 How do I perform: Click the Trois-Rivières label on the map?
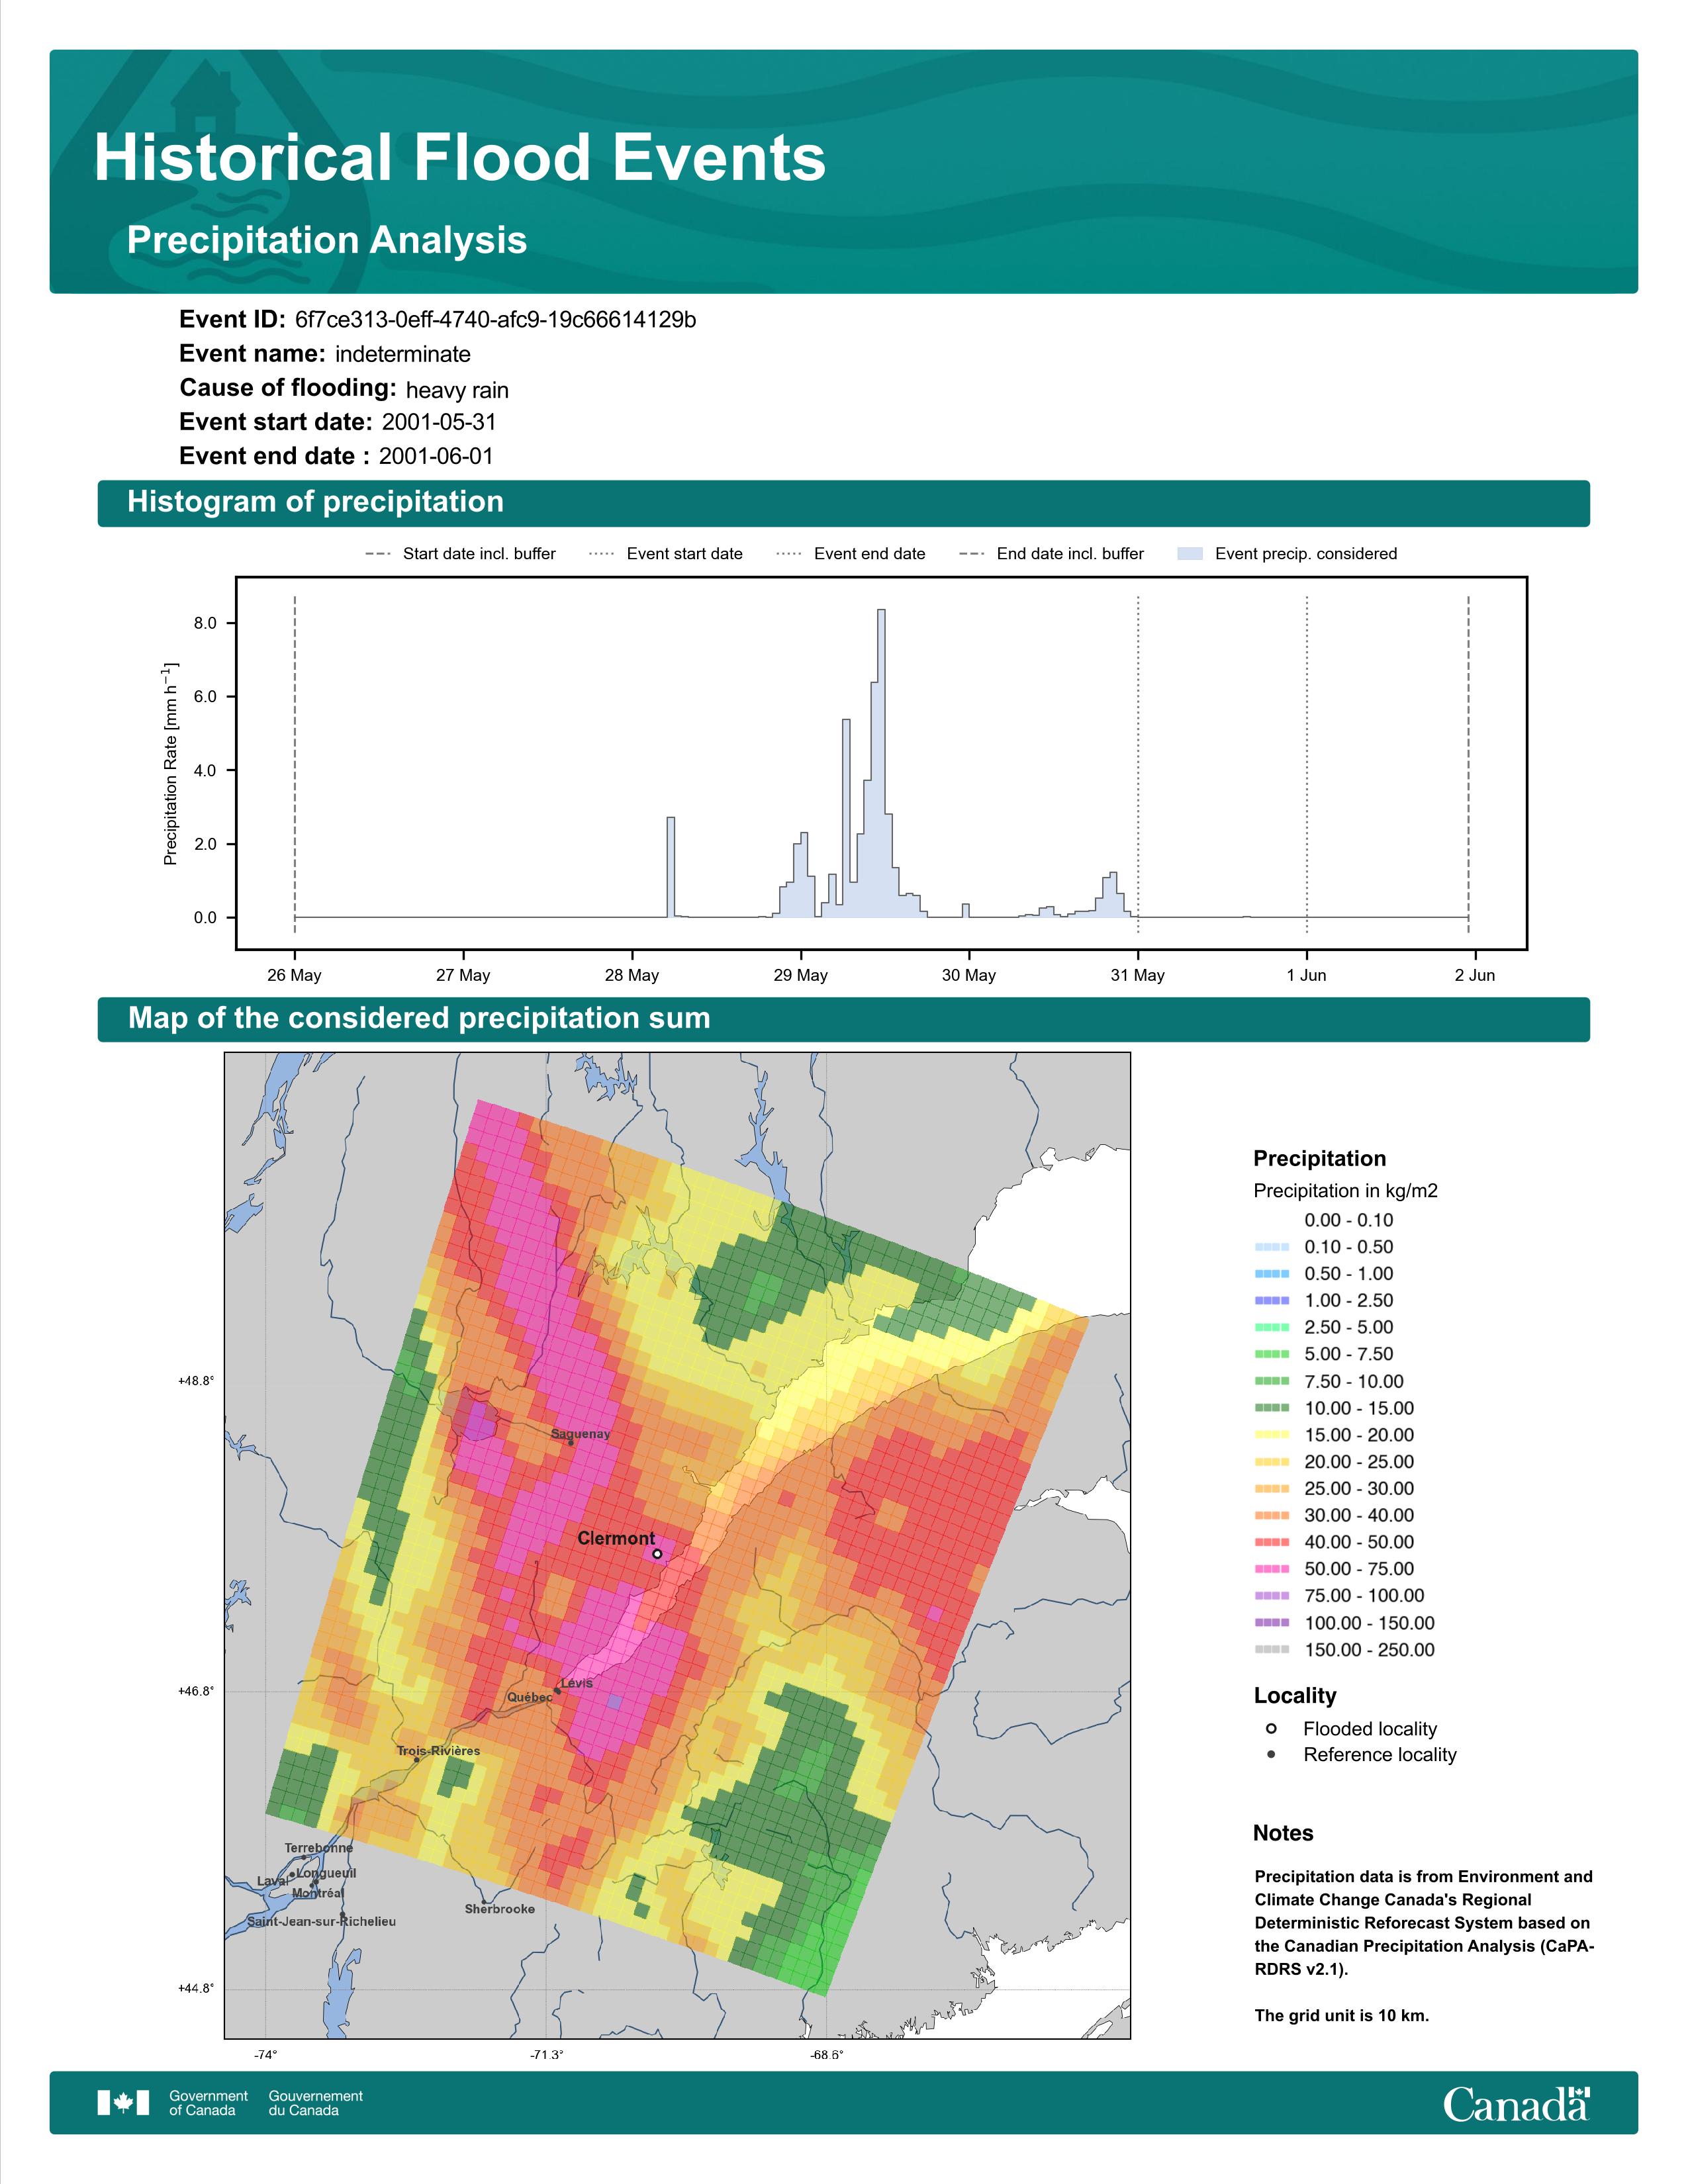pyautogui.click(x=438, y=1751)
